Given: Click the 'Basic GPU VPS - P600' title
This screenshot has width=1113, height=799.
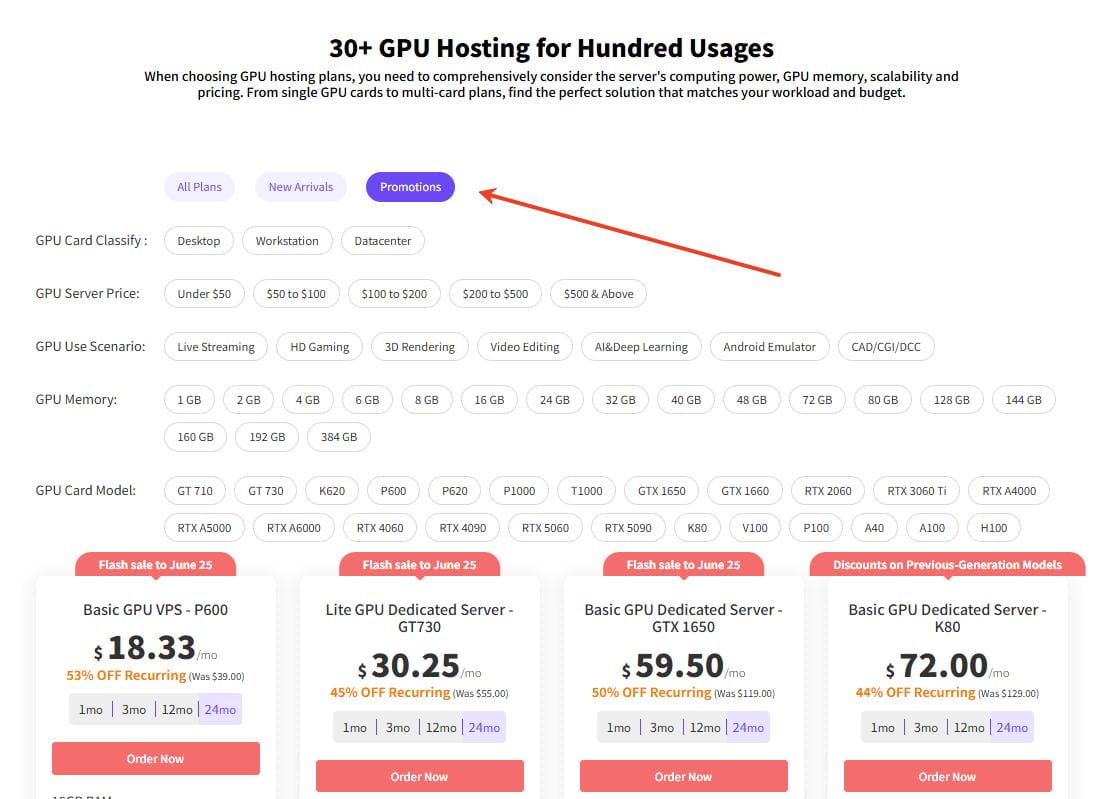Looking at the screenshot, I should pyautogui.click(x=155, y=610).
